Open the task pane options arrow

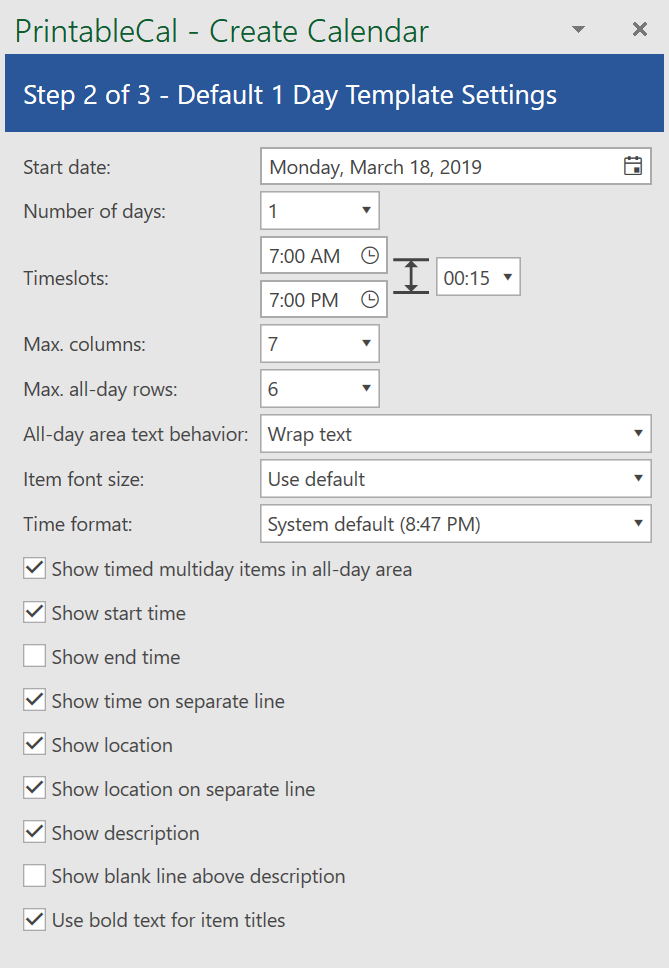click(x=578, y=29)
